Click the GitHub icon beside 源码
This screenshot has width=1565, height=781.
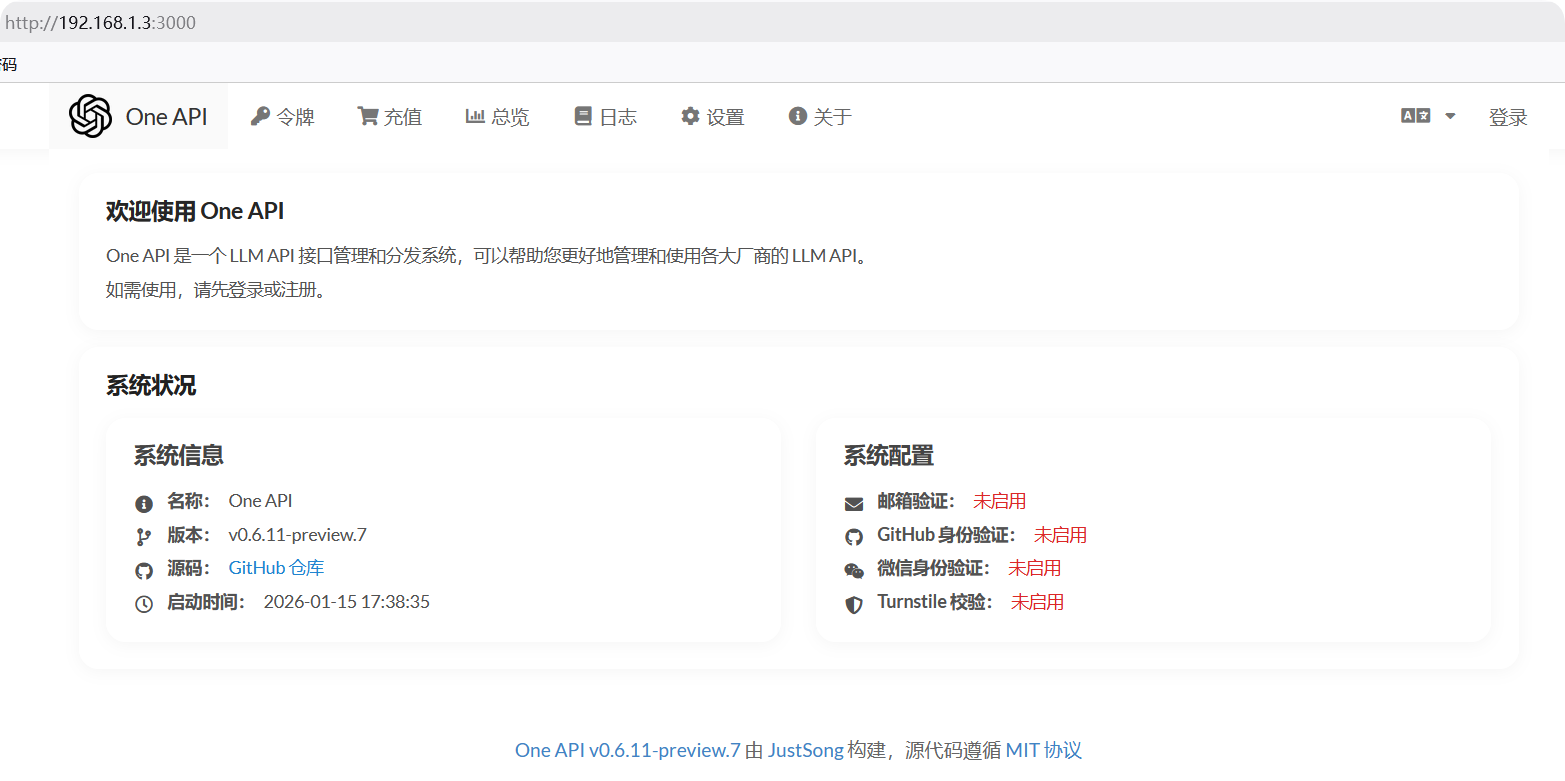[x=143, y=569]
